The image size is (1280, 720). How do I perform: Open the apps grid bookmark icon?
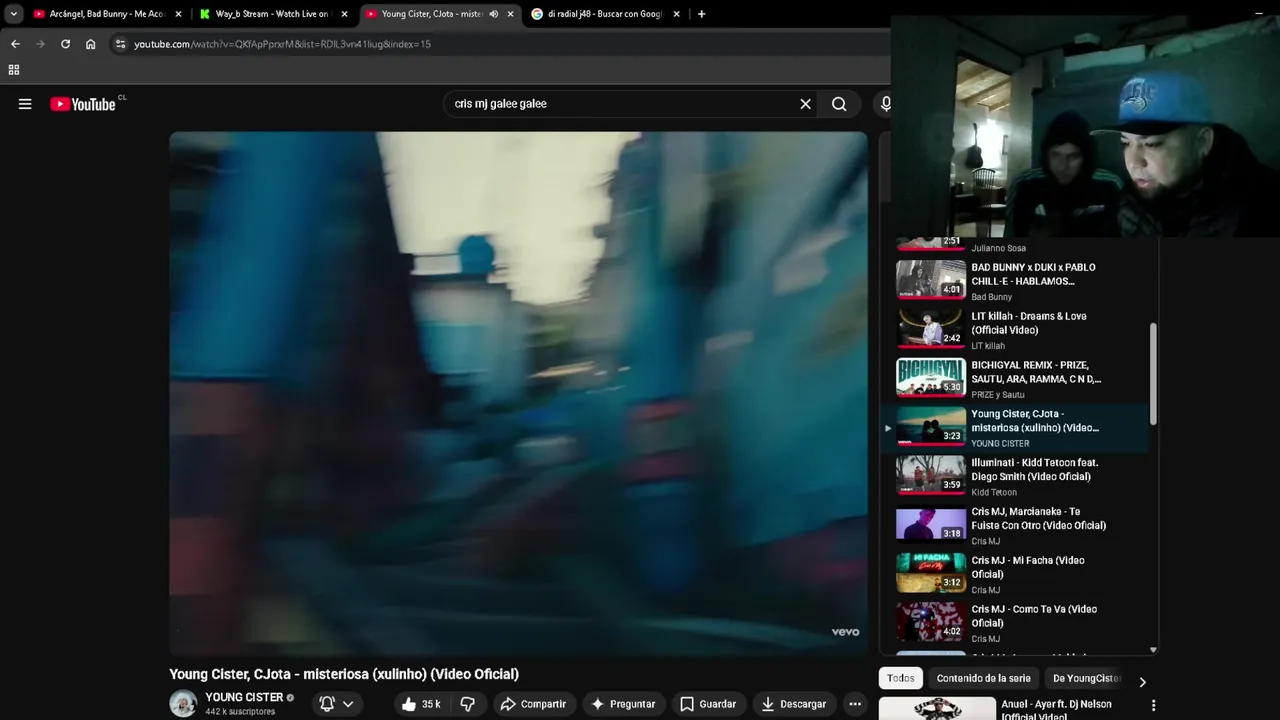pos(14,70)
